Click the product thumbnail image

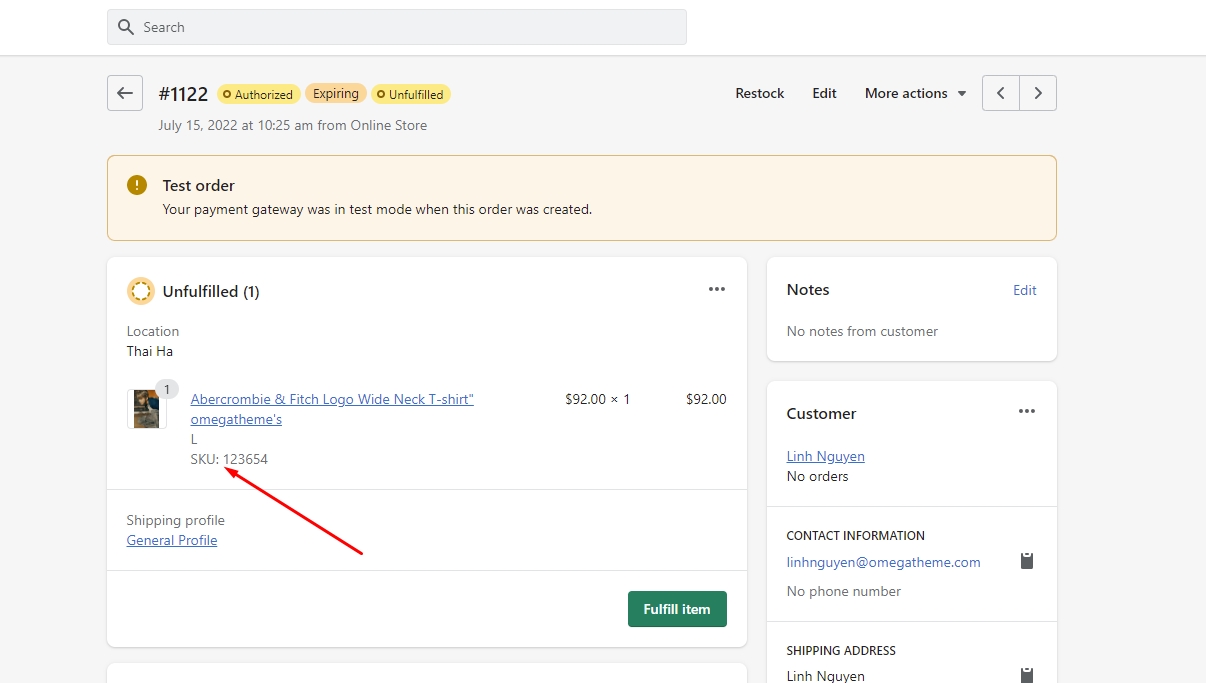(x=146, y=408)
